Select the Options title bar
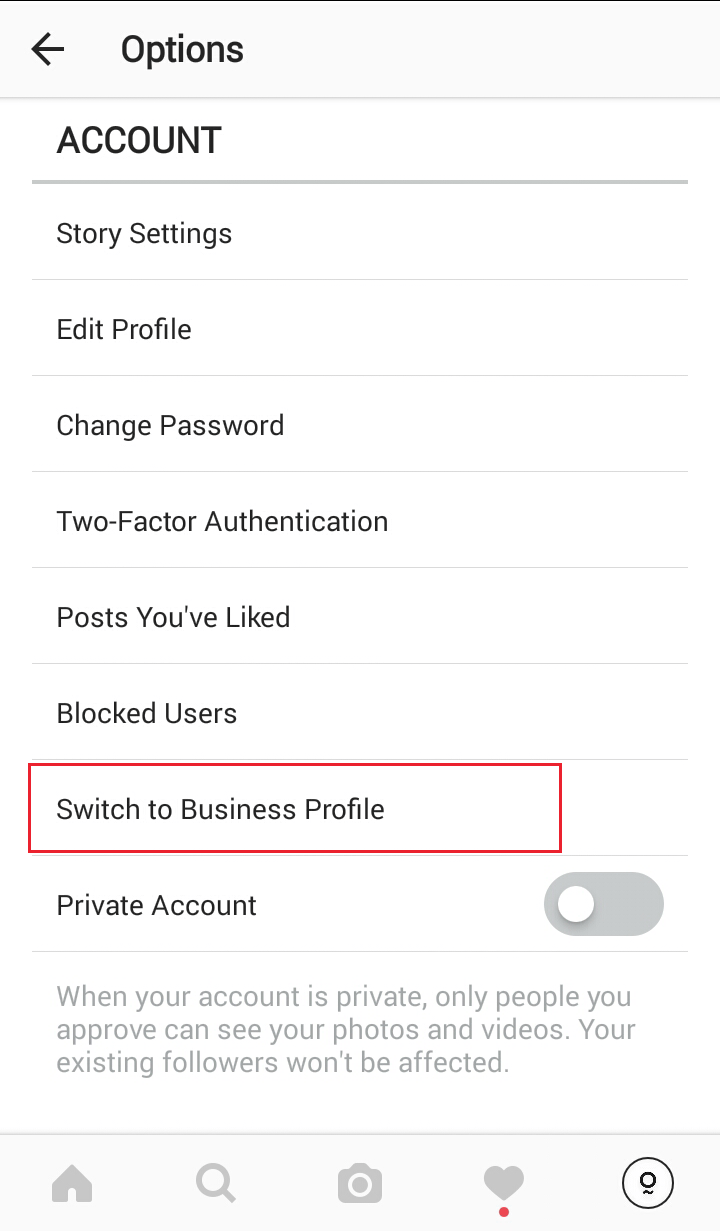720x1231 pixels. [181, 48]
